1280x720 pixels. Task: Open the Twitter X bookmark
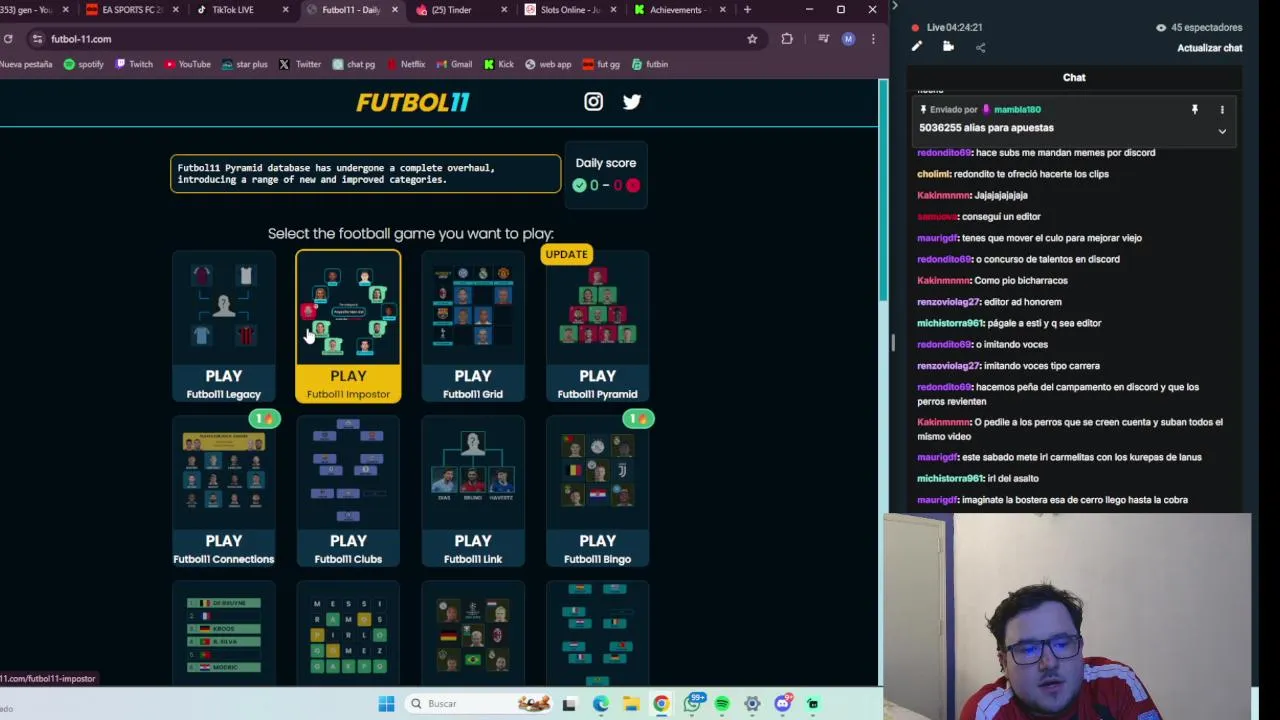click(x=300, y=64)
